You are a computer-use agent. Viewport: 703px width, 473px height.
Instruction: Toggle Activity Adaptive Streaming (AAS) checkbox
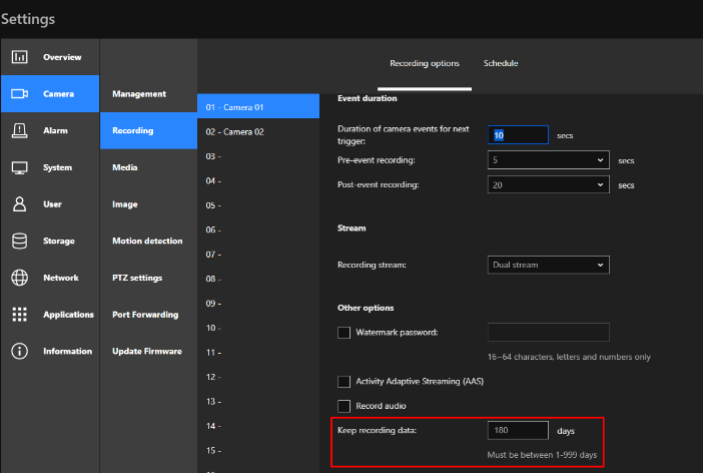click(x=344, y=381)
